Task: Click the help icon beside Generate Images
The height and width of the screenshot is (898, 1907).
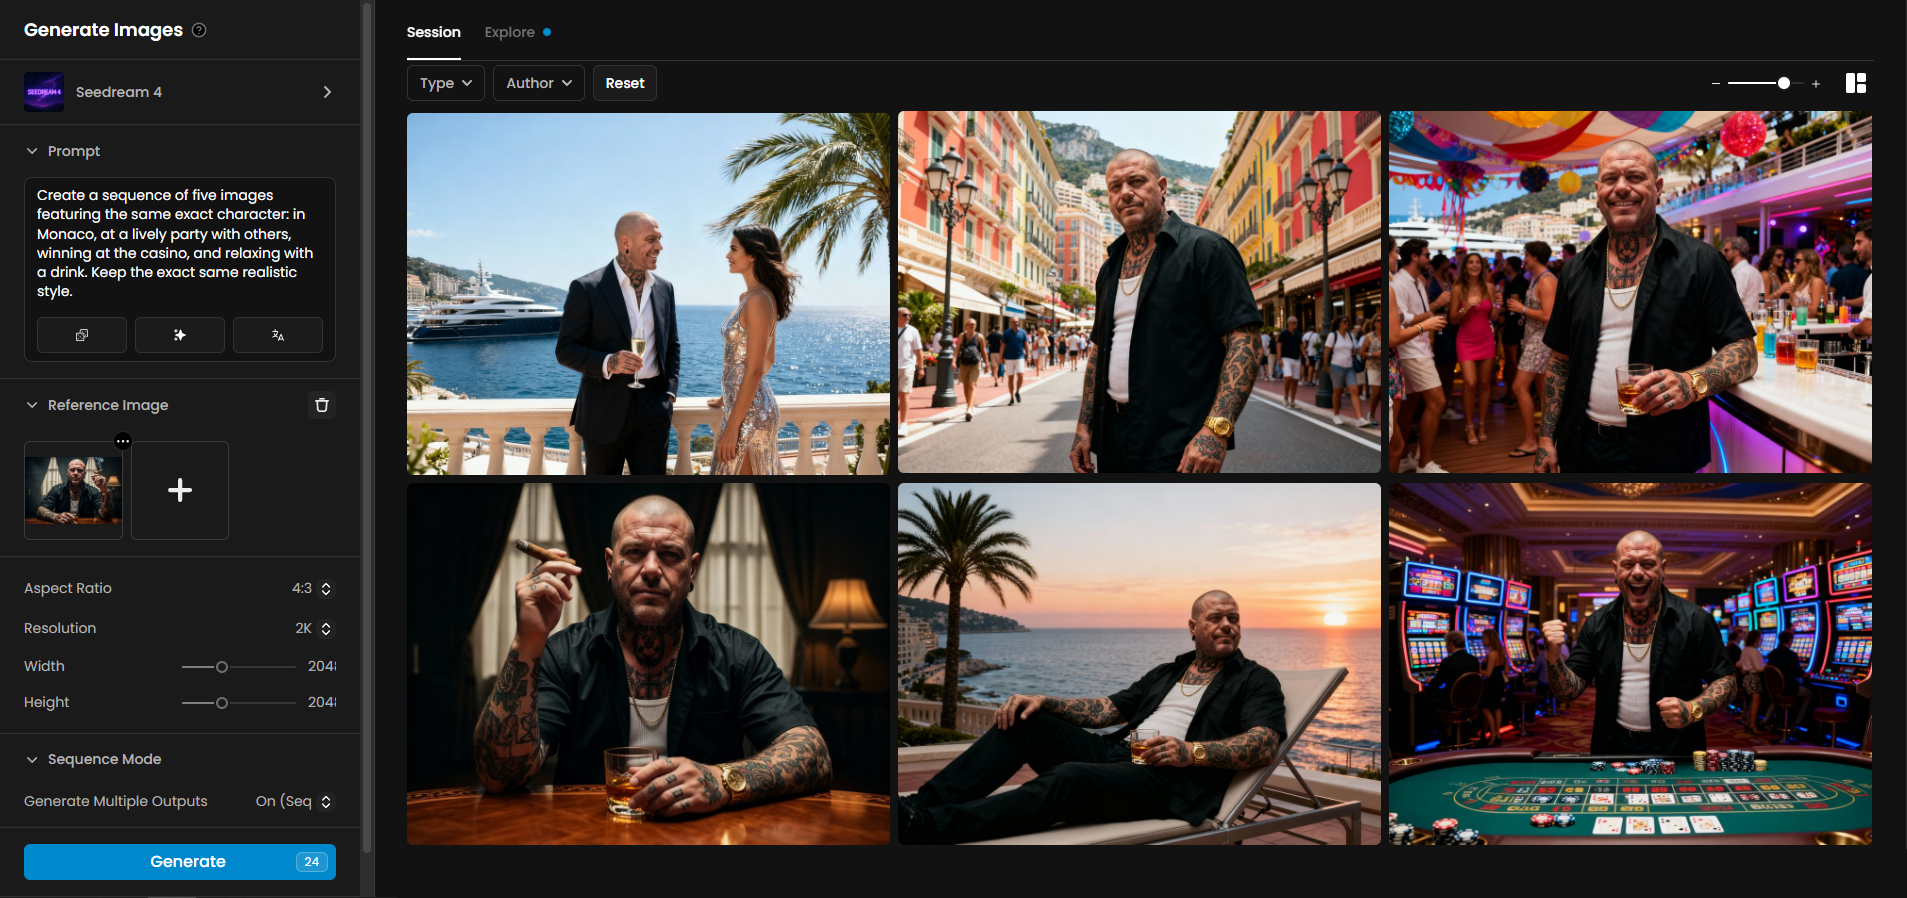Action: 199,30
